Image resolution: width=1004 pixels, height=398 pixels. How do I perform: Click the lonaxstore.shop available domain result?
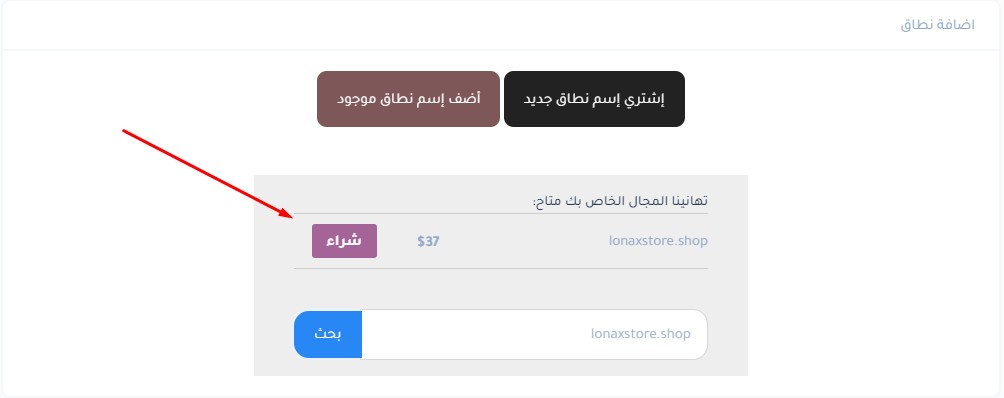tap(658, 241)
